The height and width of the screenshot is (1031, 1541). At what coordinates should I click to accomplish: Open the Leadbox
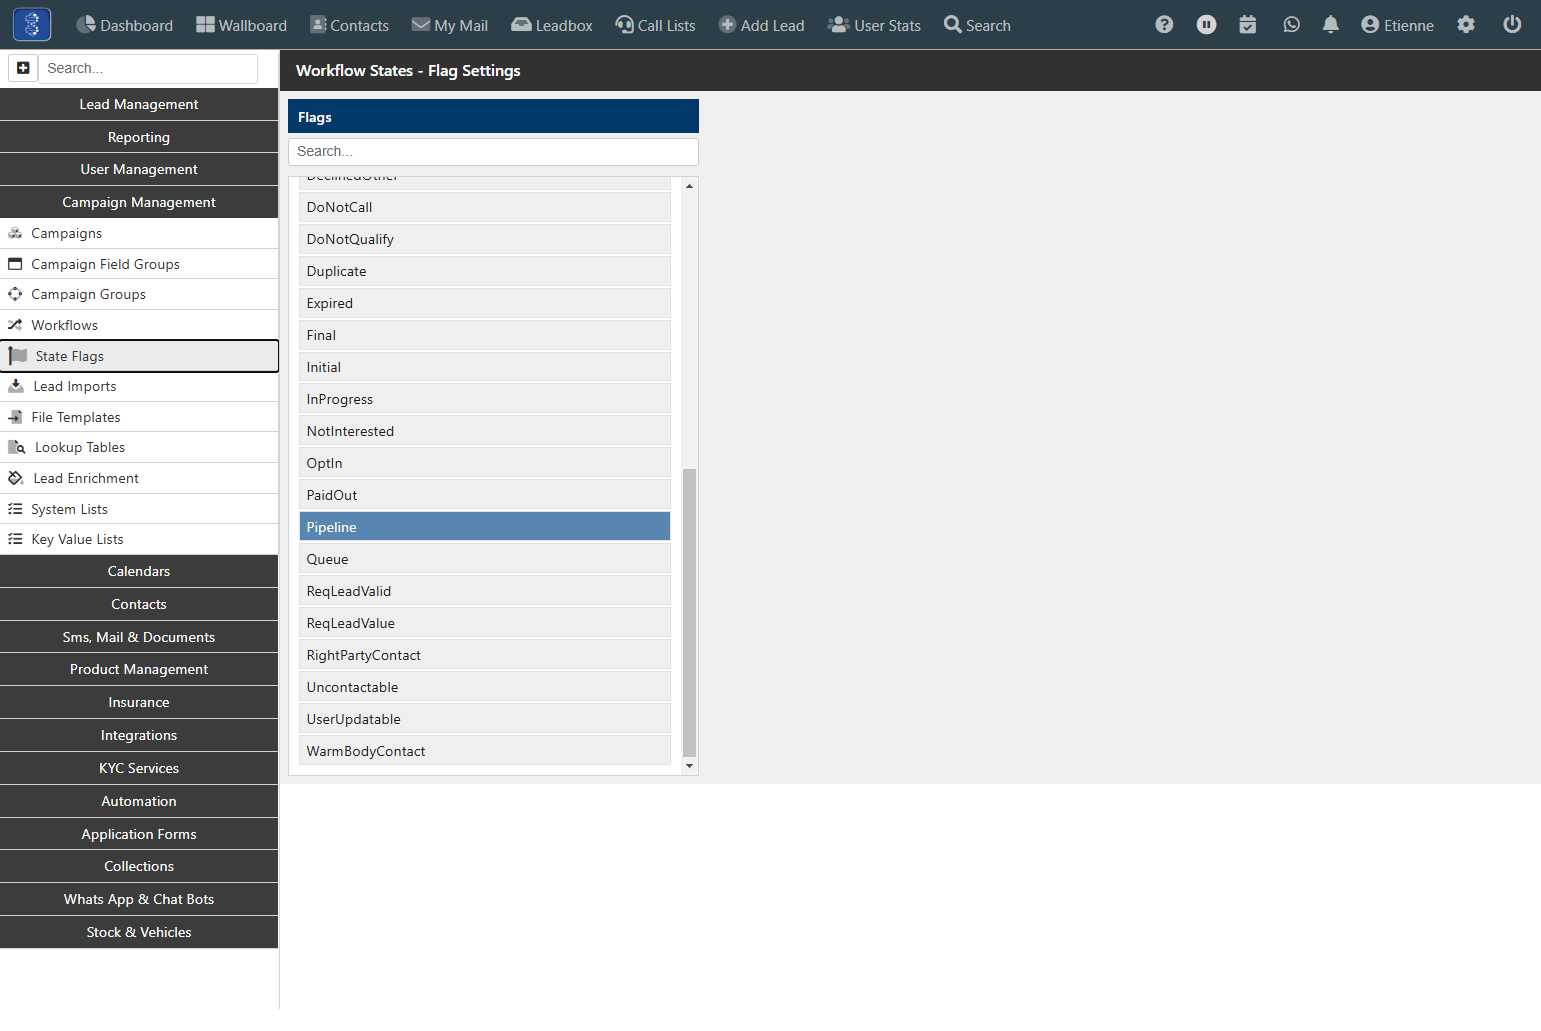pyautogui.click(x=552, y=25)
